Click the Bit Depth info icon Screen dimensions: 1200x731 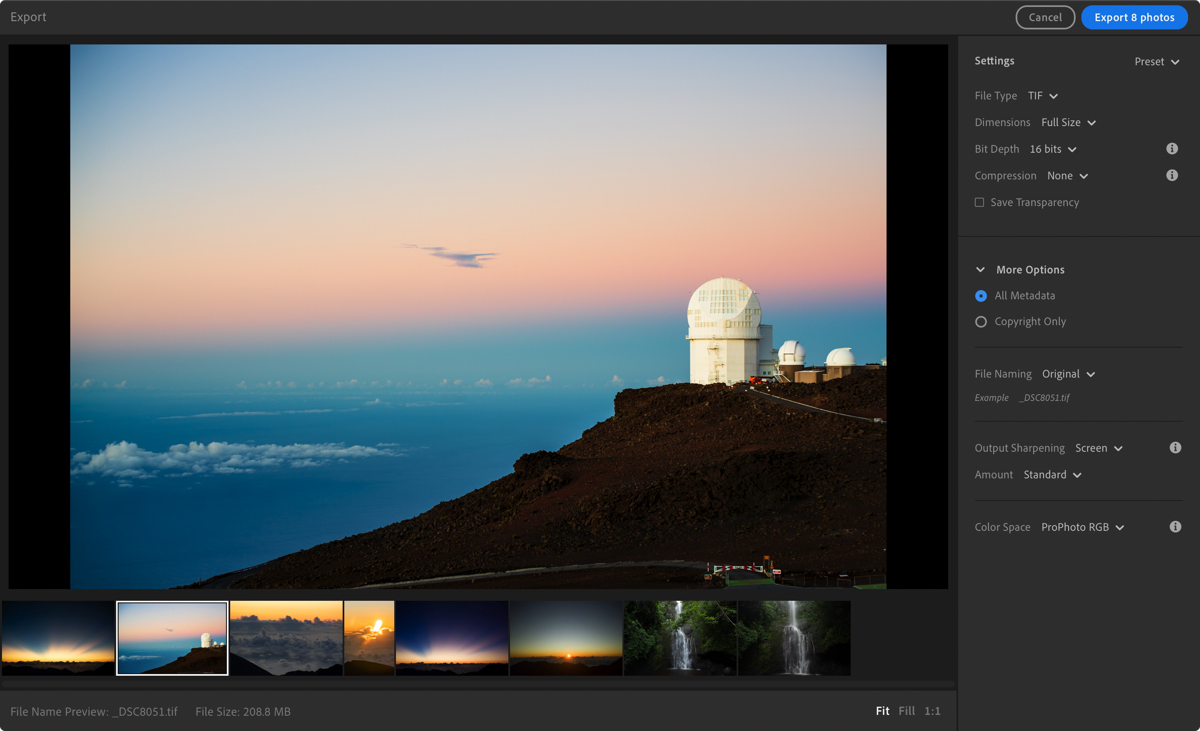tap(1172, 149)
